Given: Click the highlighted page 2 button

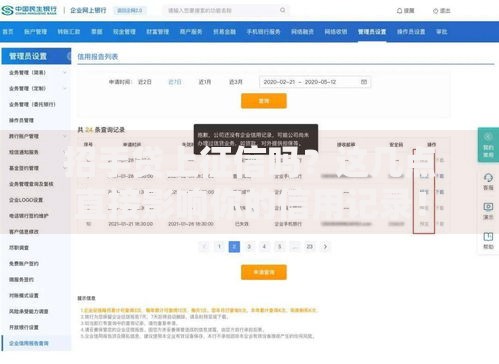Looking at the screenshot, I should pyautogui.click(x=234, y=247).
